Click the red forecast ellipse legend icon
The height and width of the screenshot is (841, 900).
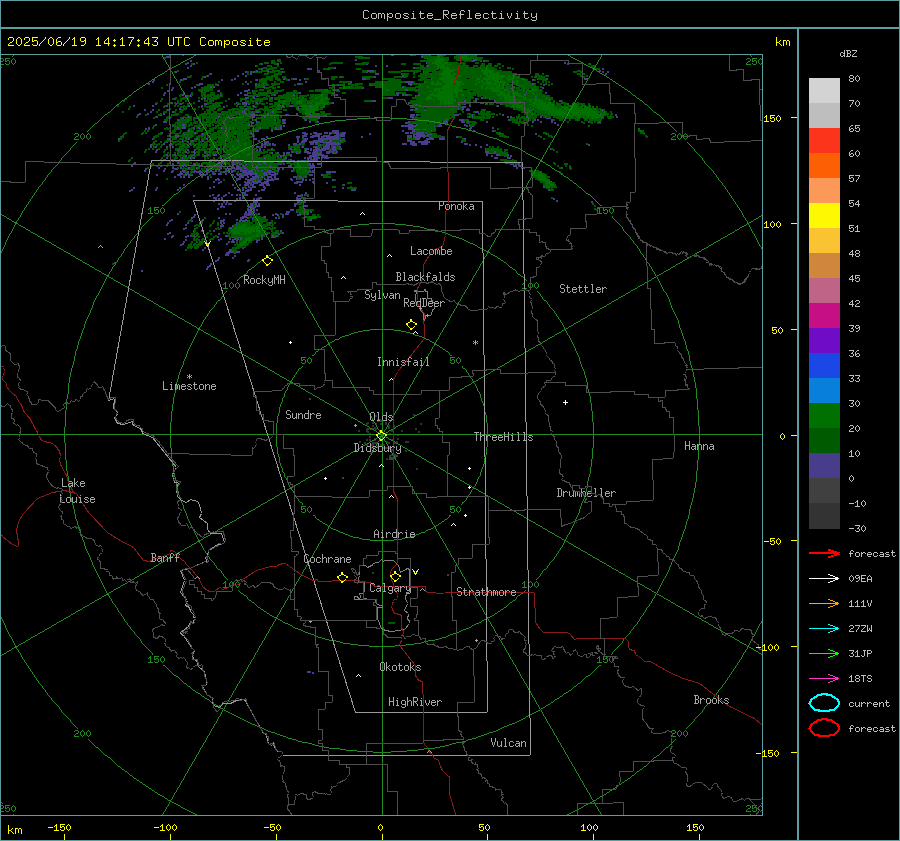824,728
